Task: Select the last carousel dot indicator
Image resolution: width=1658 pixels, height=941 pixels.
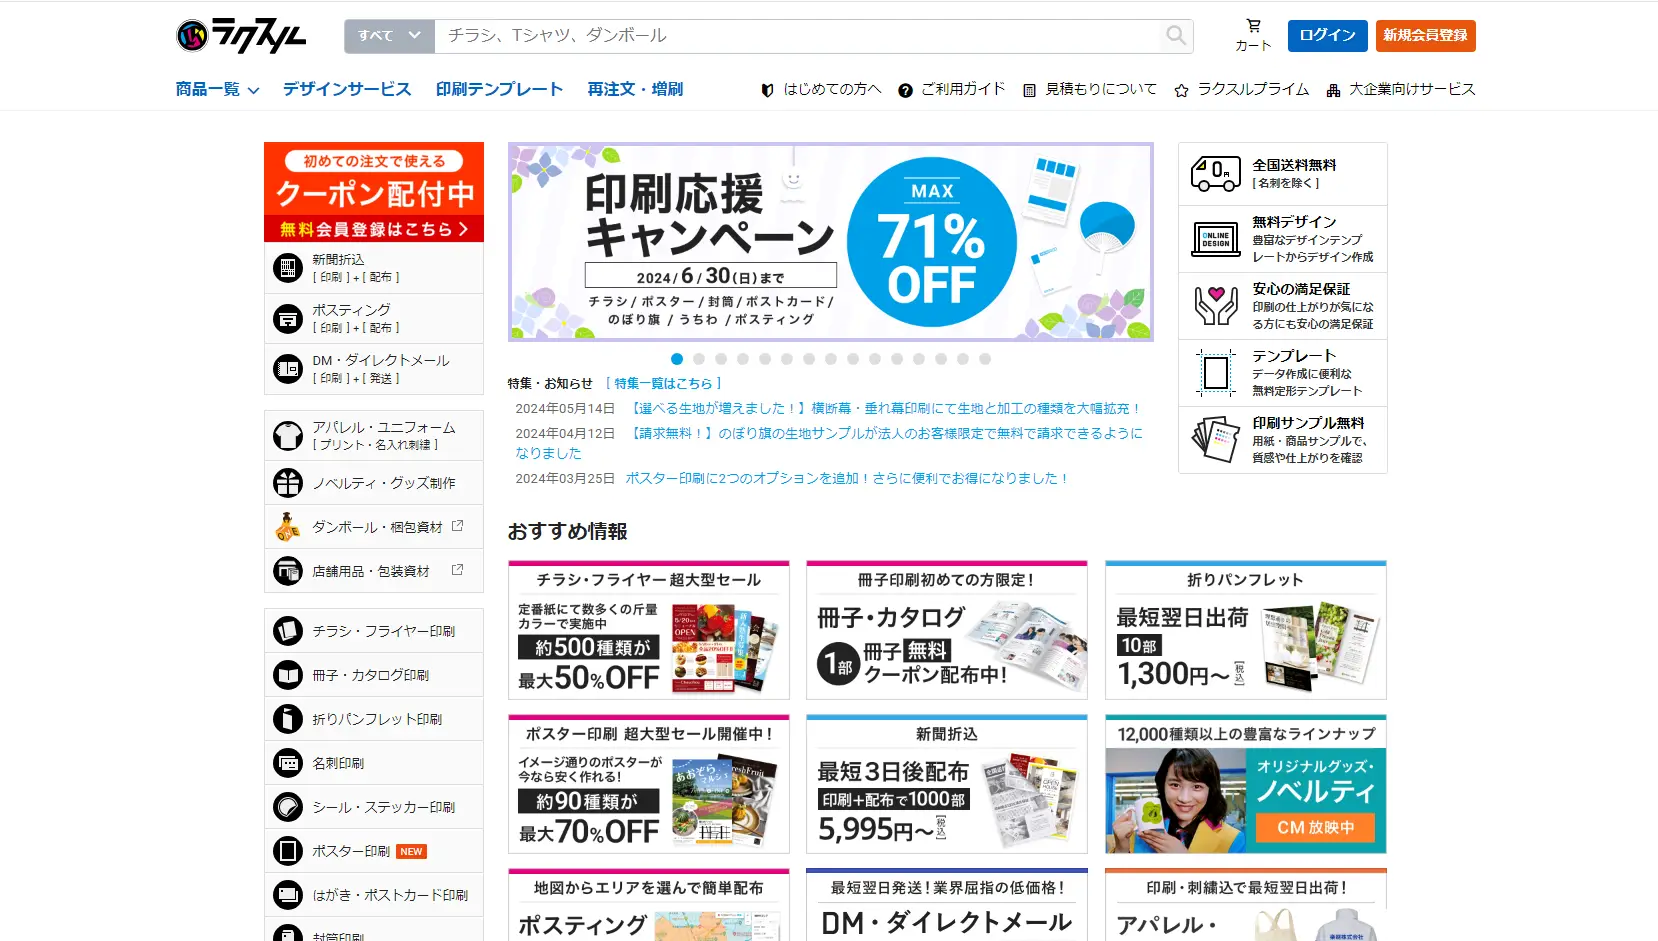Action: pos(985,359)
